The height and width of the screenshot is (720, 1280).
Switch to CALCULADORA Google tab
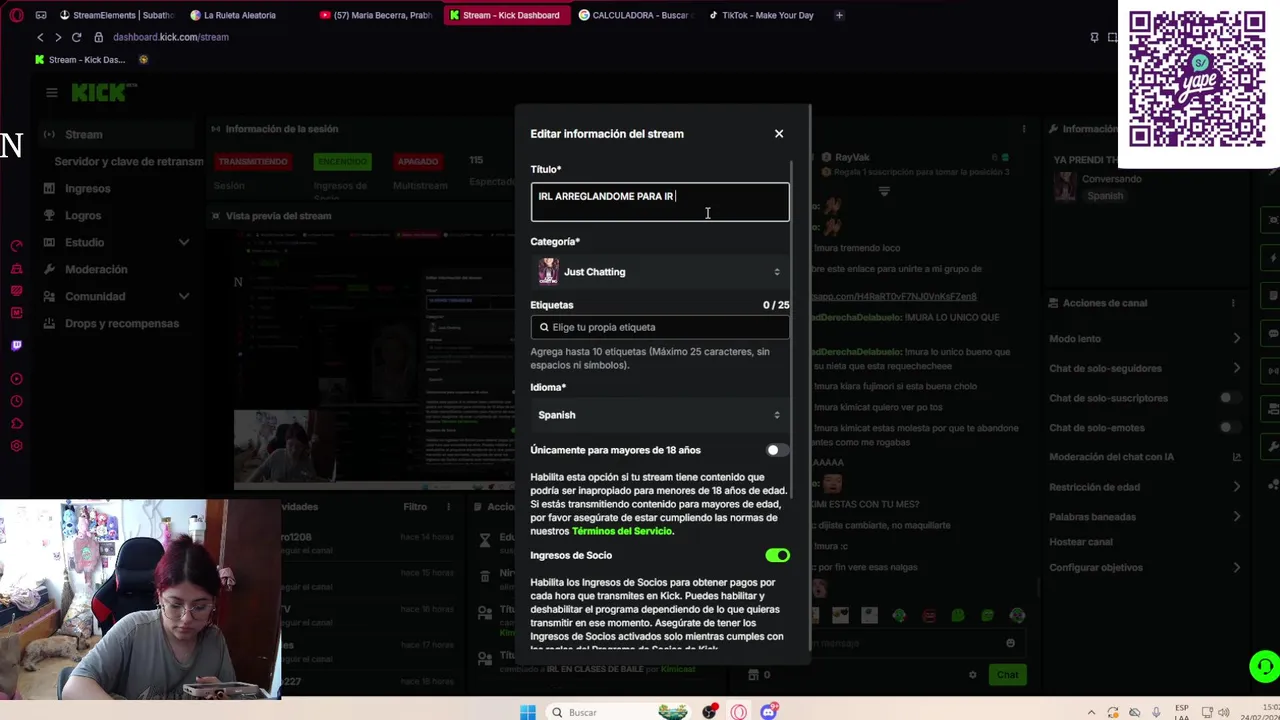pyautogui.click(x=636, y=15)
